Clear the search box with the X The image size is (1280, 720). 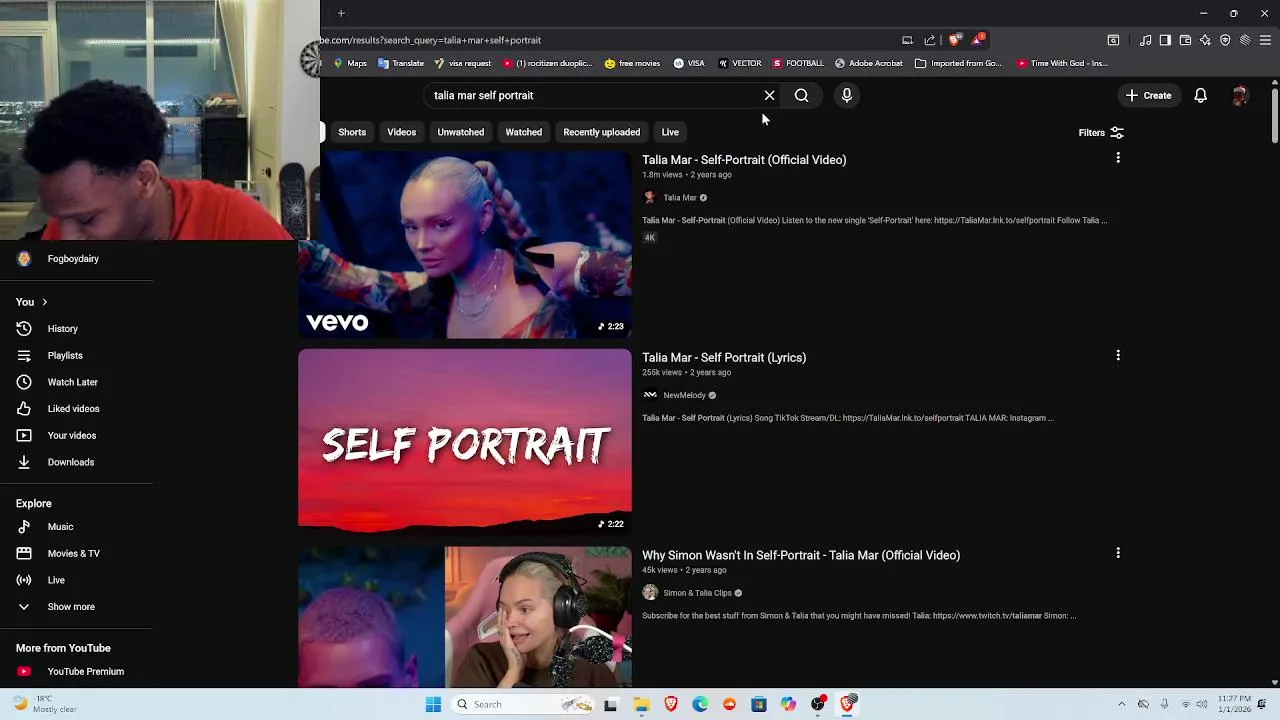coord(769,95)
